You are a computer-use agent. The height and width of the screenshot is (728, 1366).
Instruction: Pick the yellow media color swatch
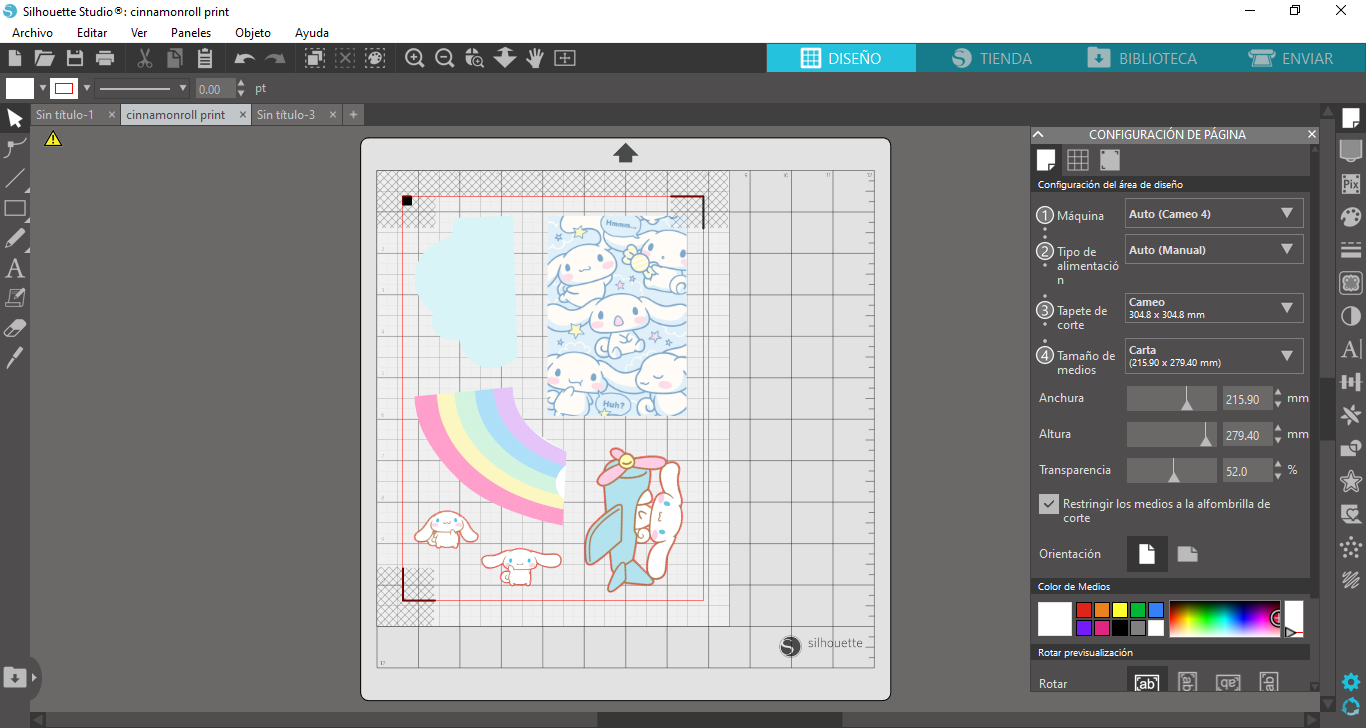1119,610
